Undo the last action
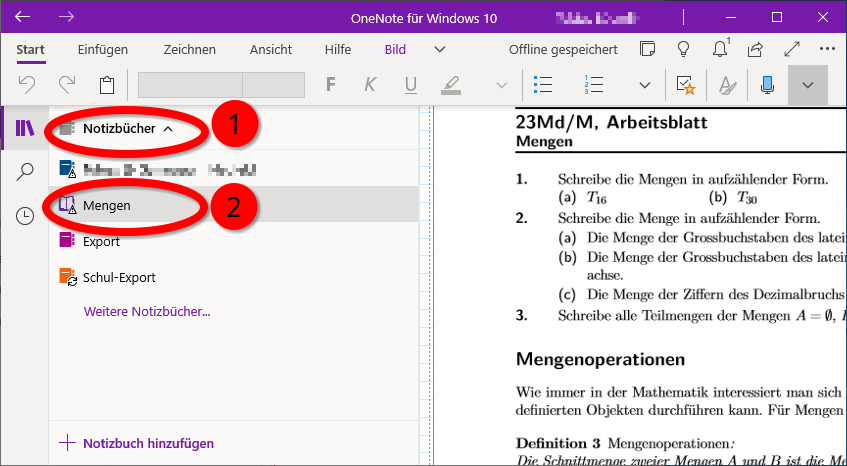This screenshot has height=466, width=847. (x=26, y=85)
